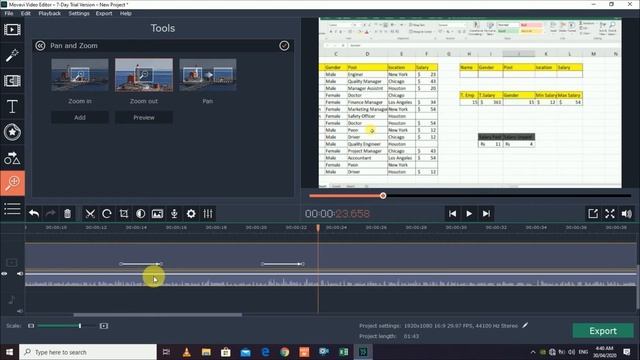Click the Preview button
Viewport: 640px width, 360px height.
[x=144, y=118]
